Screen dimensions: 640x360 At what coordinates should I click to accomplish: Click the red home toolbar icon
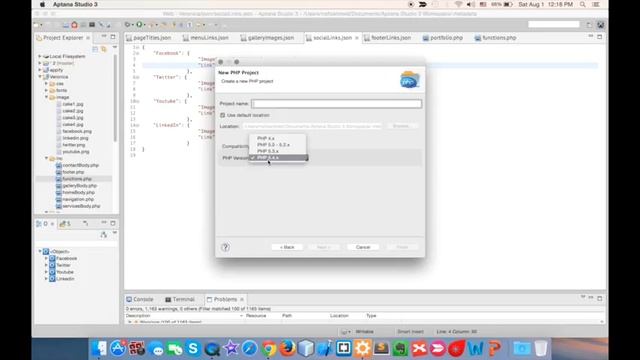coord(74,25)
